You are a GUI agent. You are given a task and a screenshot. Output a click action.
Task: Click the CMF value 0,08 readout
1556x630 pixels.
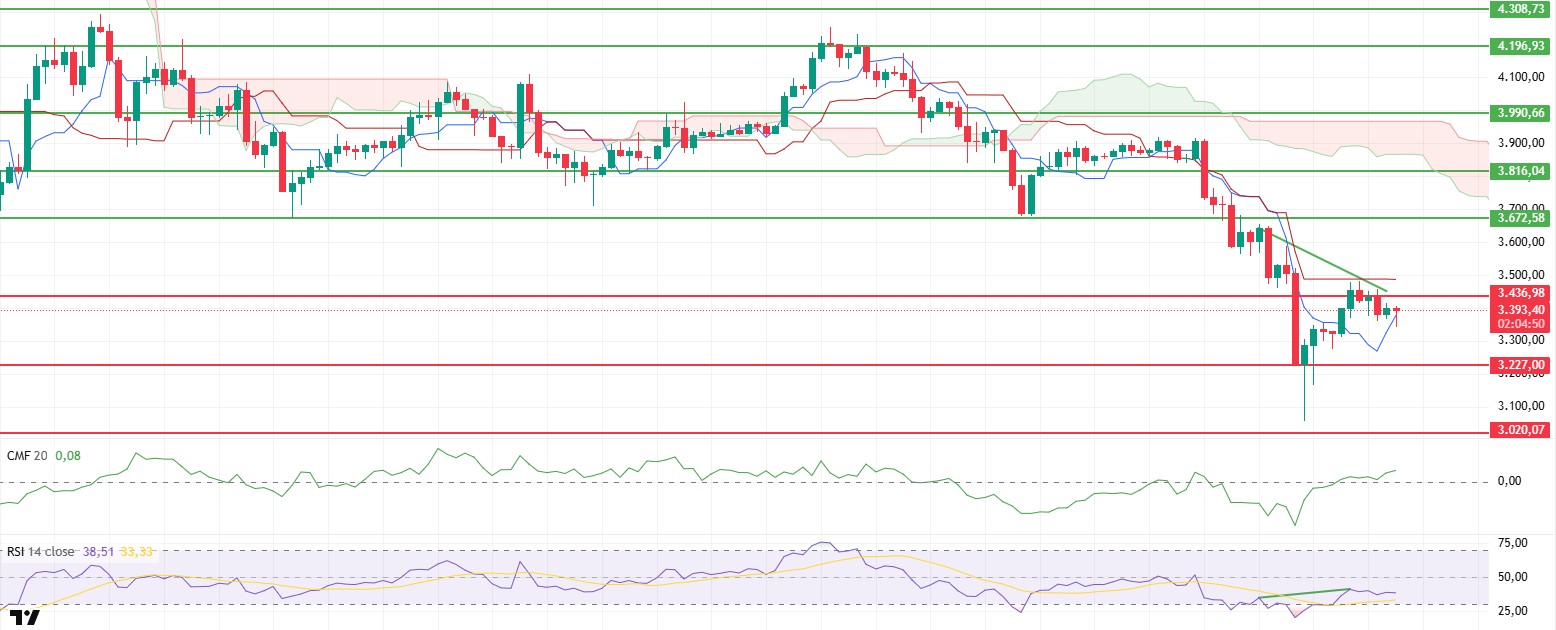click(68, 455)
